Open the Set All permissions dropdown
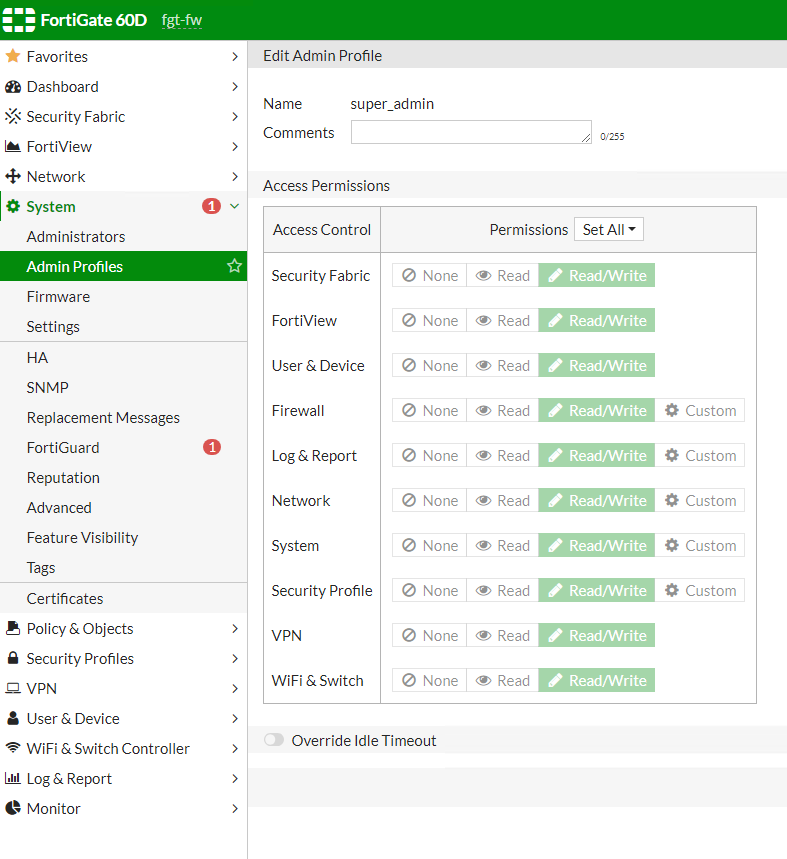This screenshot has height=859, width=787. [x=609, y=230]
